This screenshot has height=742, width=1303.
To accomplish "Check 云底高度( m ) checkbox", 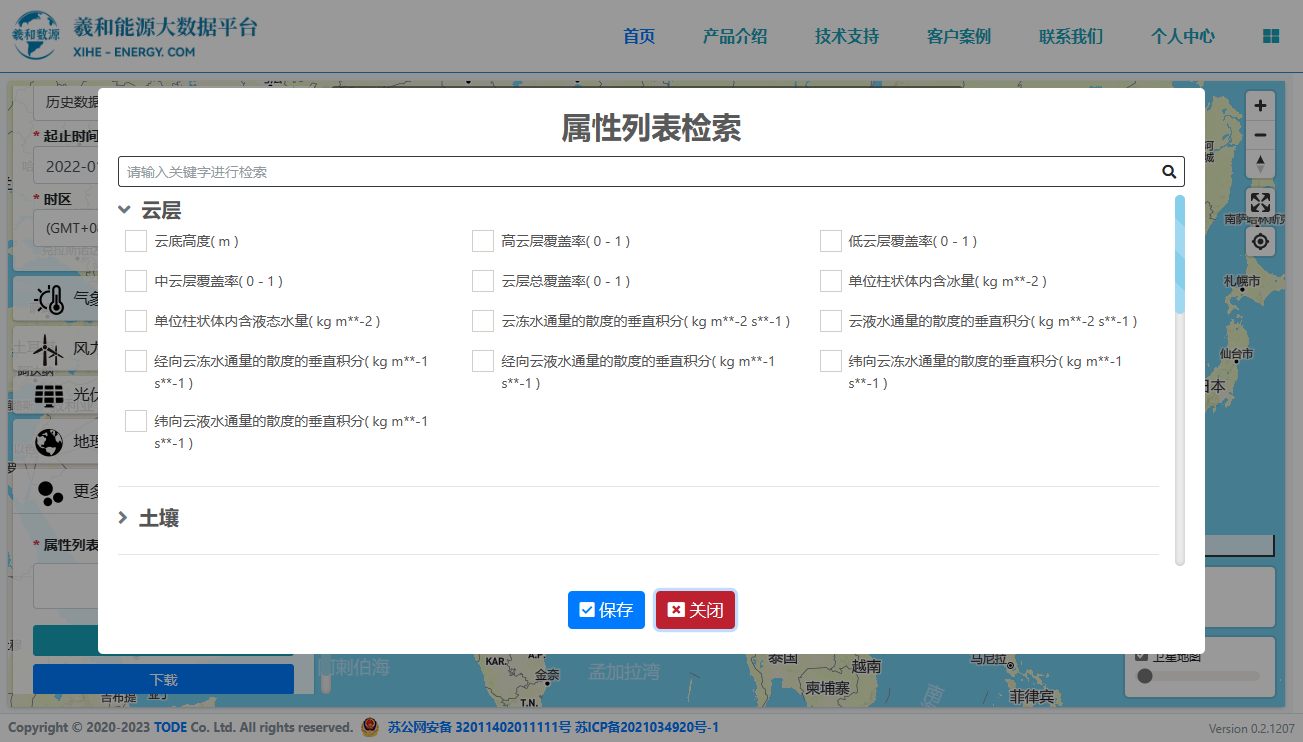I will [x=136, y=241].
